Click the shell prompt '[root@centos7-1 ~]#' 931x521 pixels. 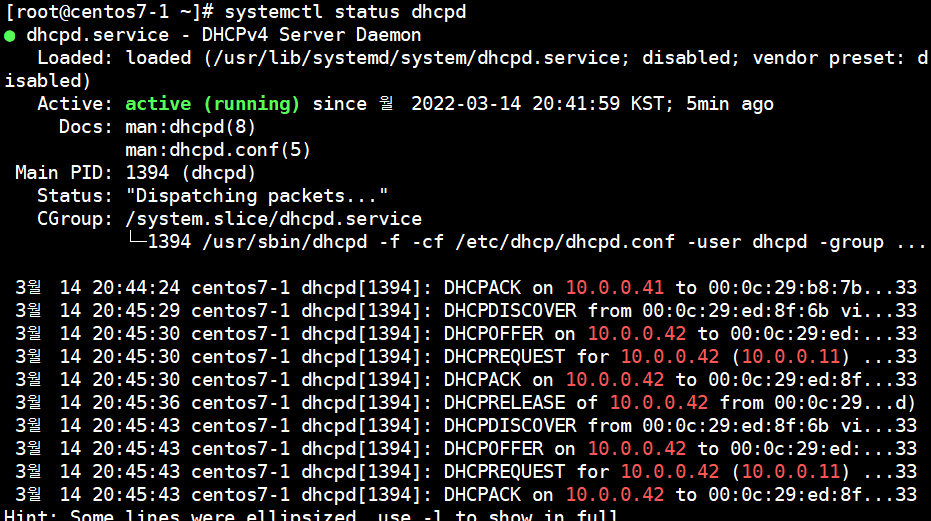(109, 12)
